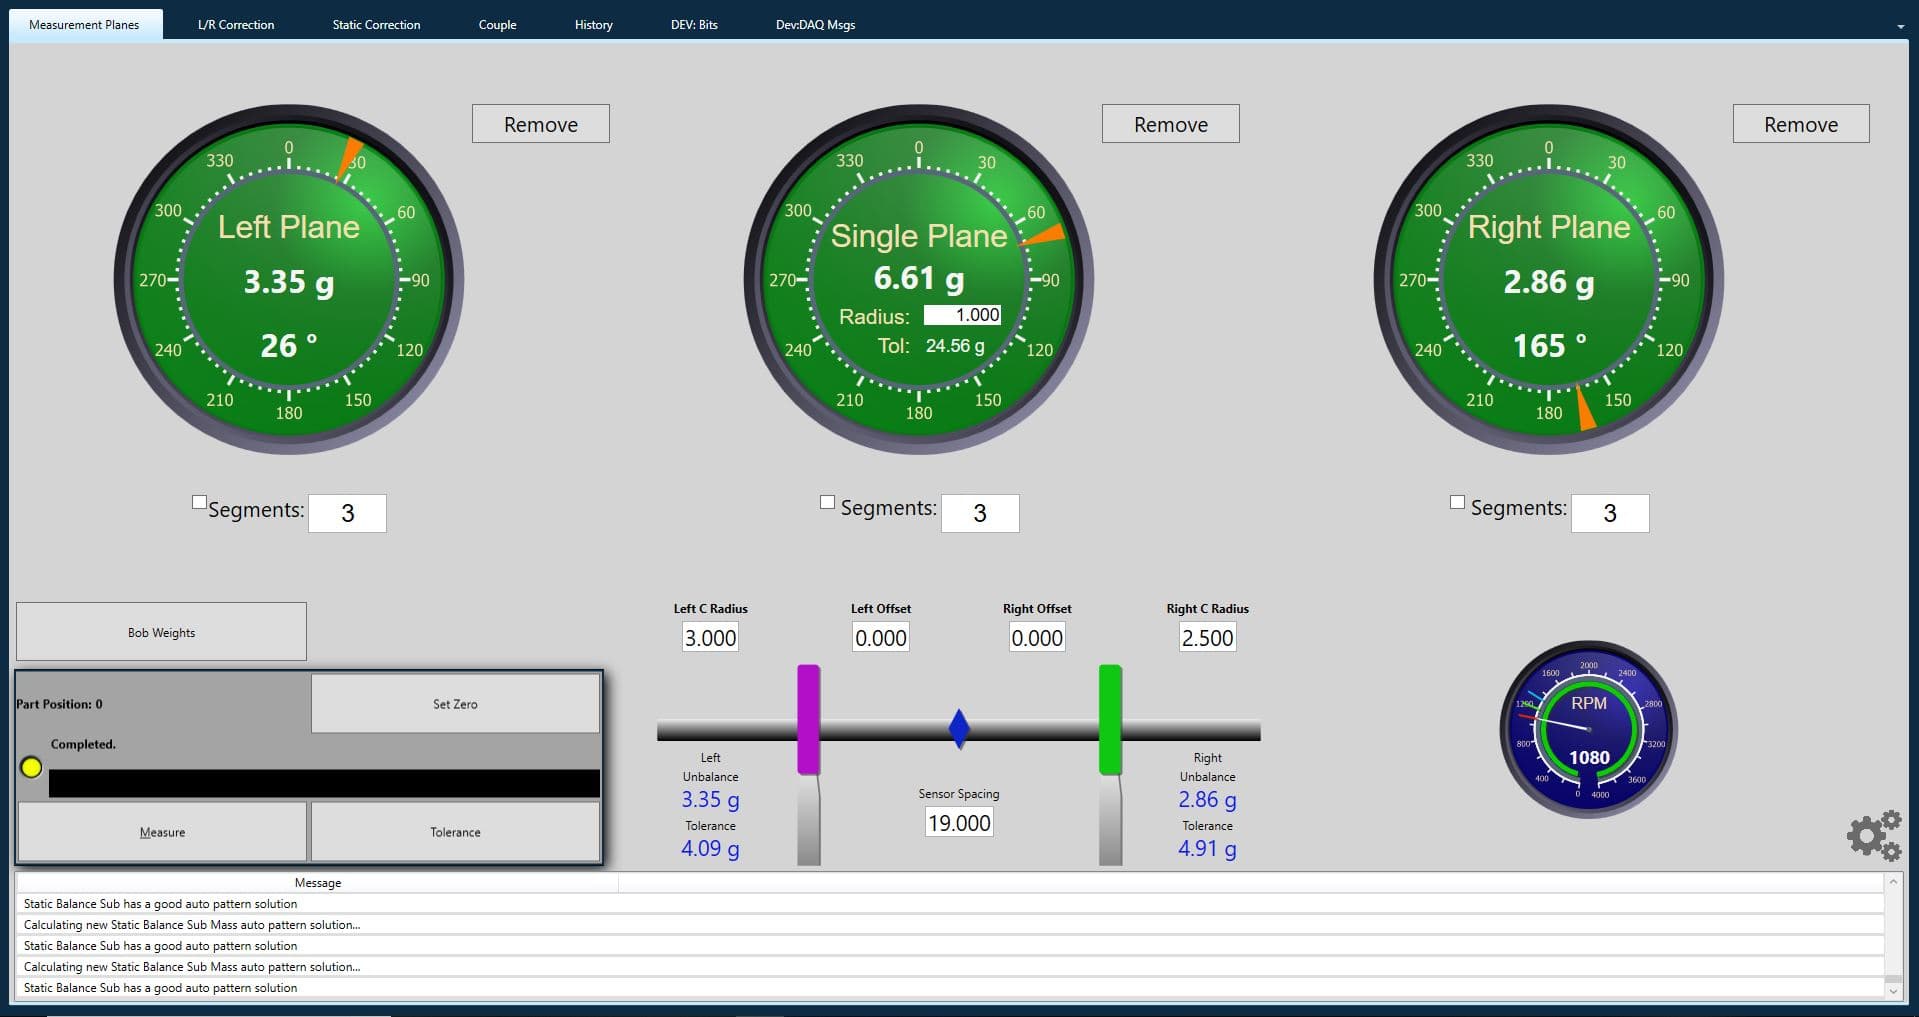1919x1017 pixels.
Task: Click the green right sensor marker
Action: pyautogui.click(x=1110, y=720)
